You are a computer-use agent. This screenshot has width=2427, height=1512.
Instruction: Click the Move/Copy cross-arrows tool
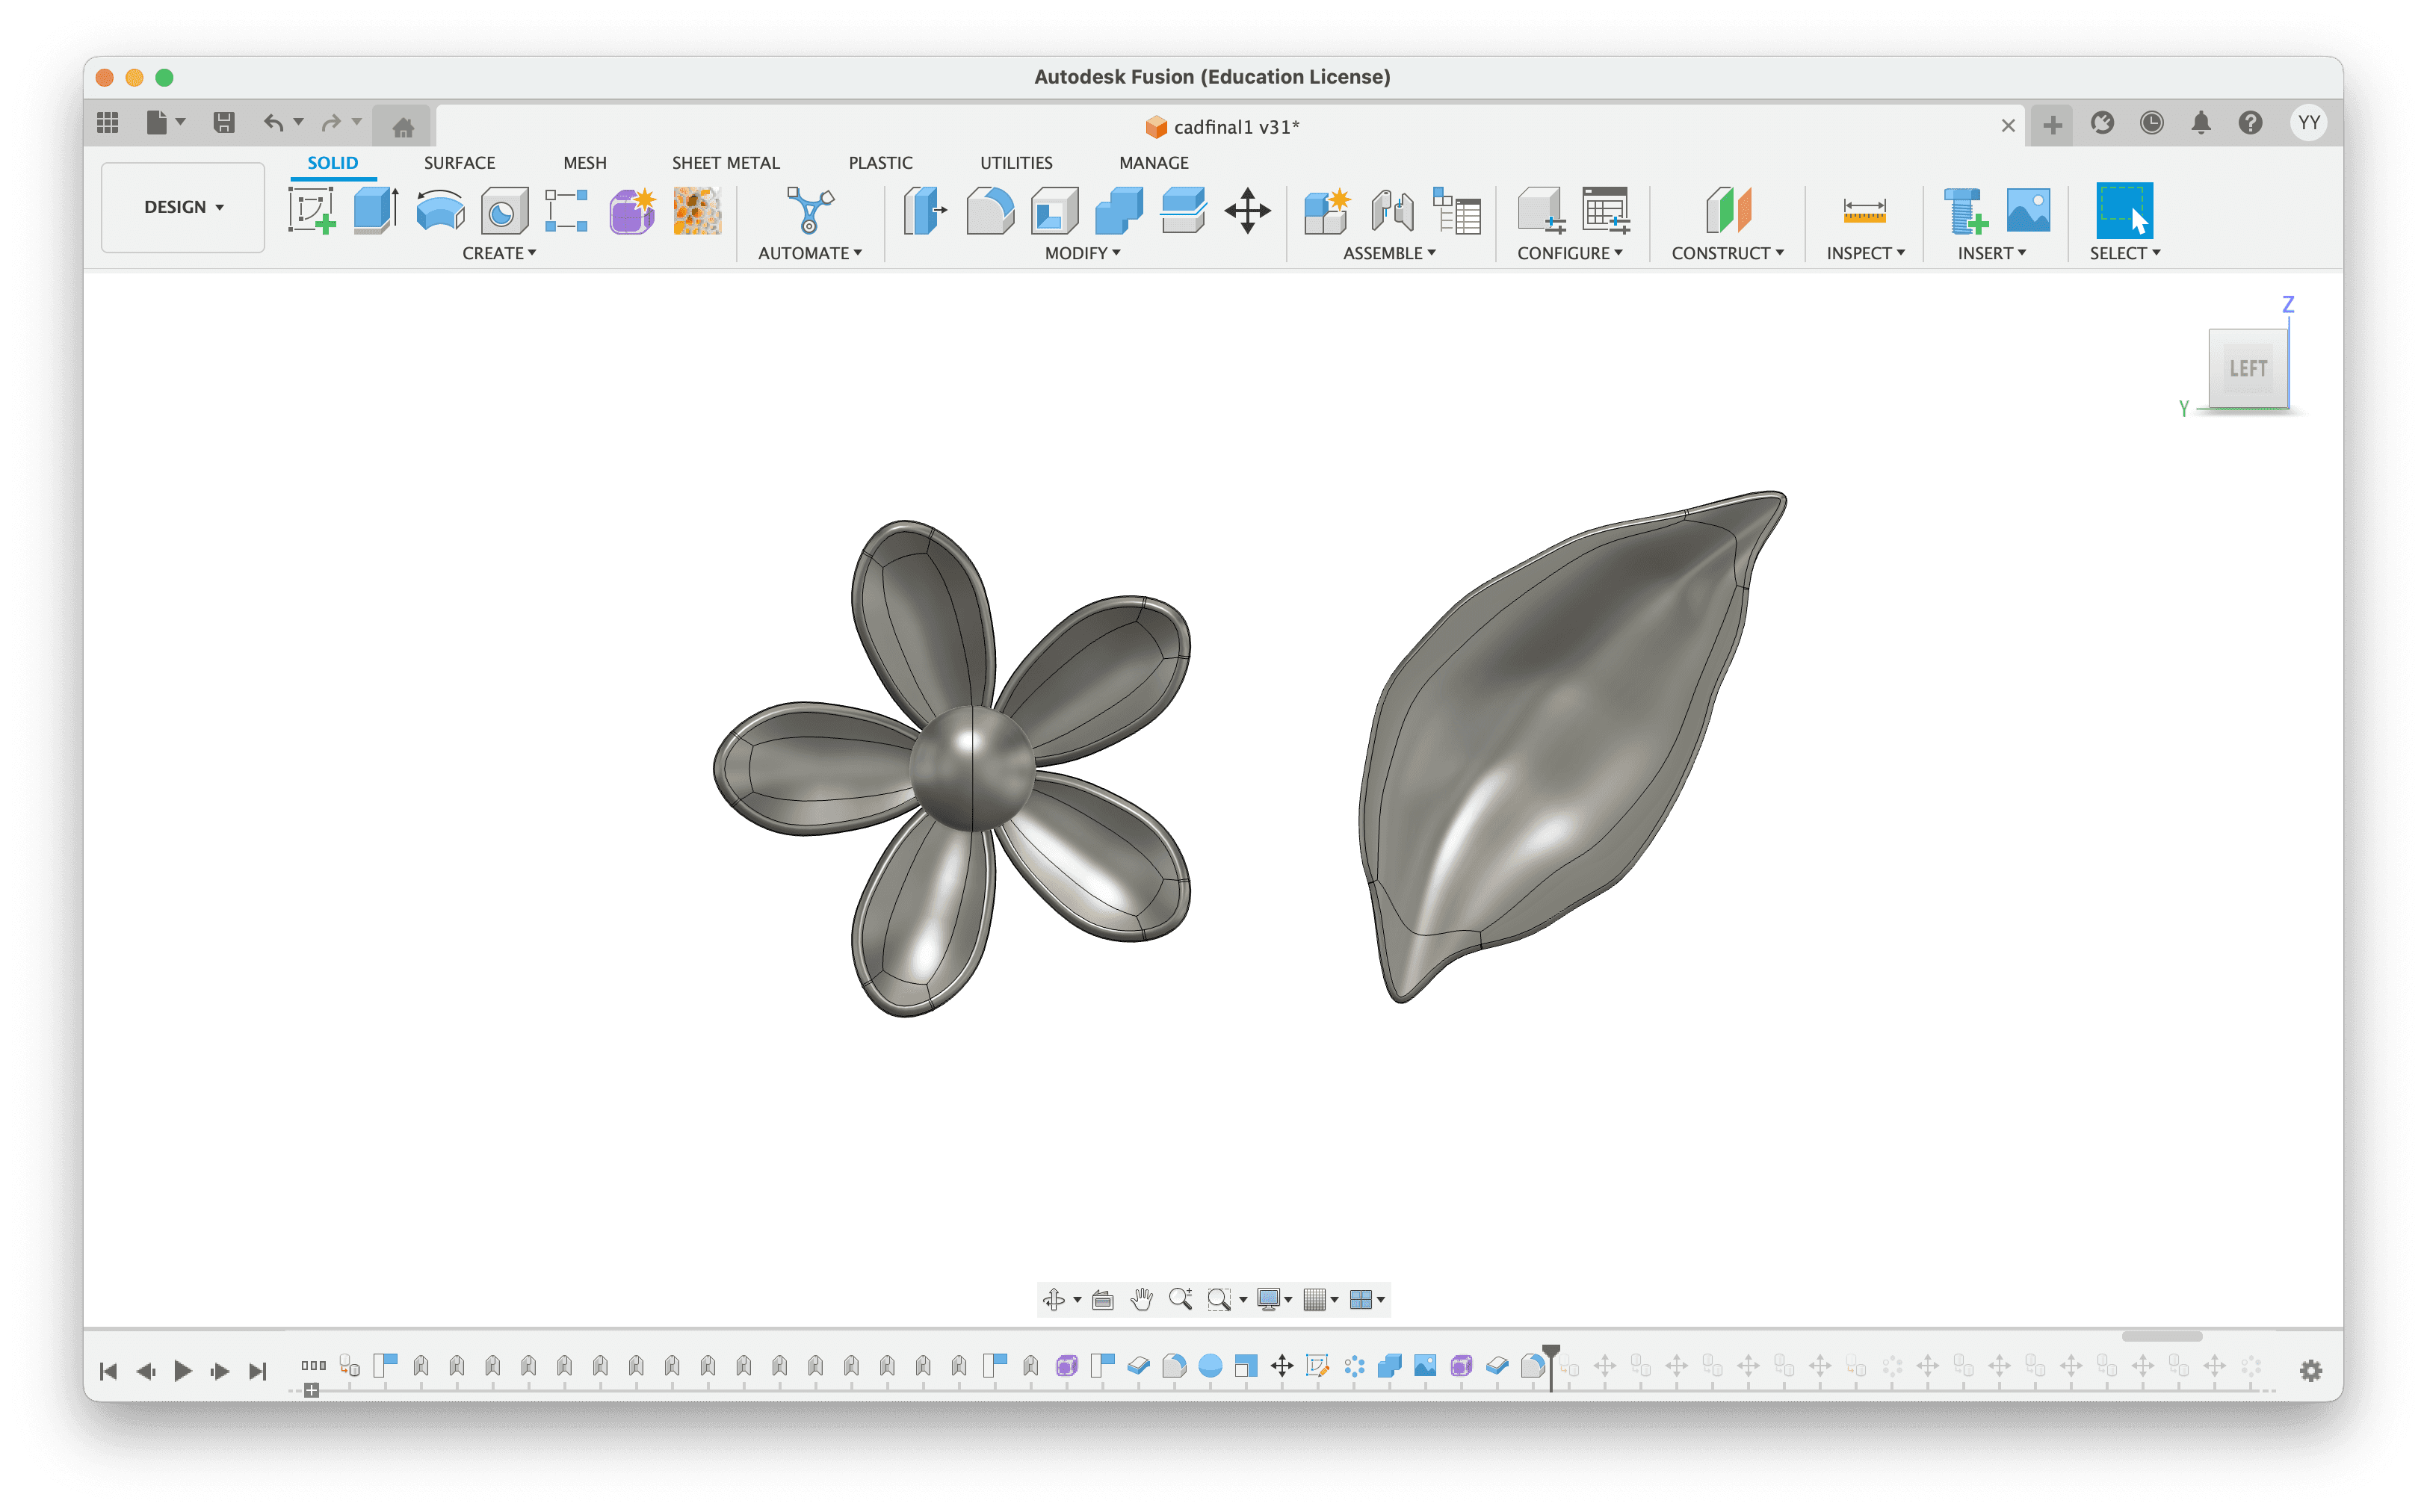(x=1247, y=210)
